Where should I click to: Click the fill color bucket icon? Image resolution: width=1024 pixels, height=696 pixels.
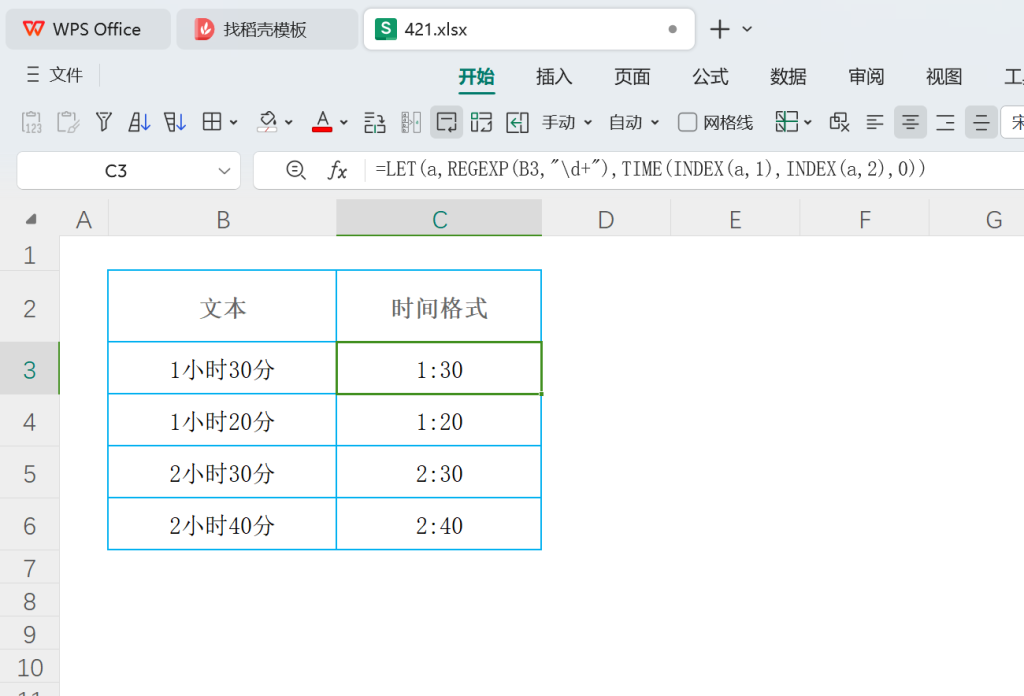click(x=267, y=122)
